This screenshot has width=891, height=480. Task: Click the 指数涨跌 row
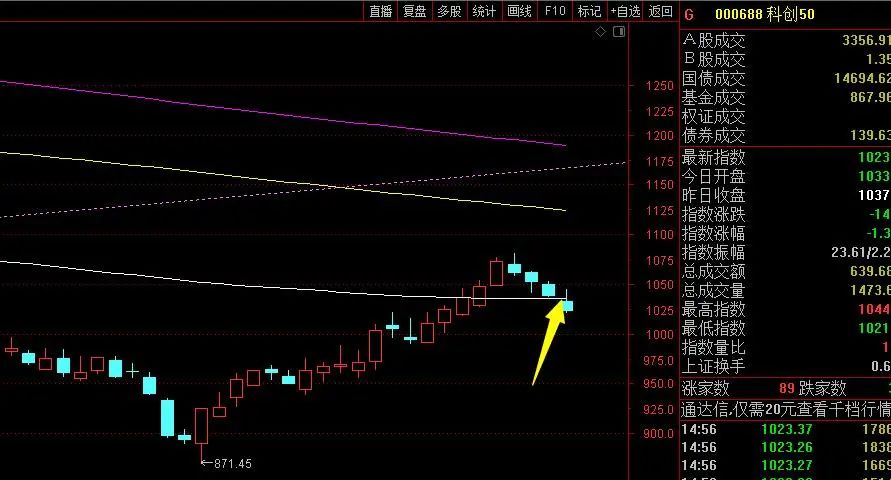[786, 214]
